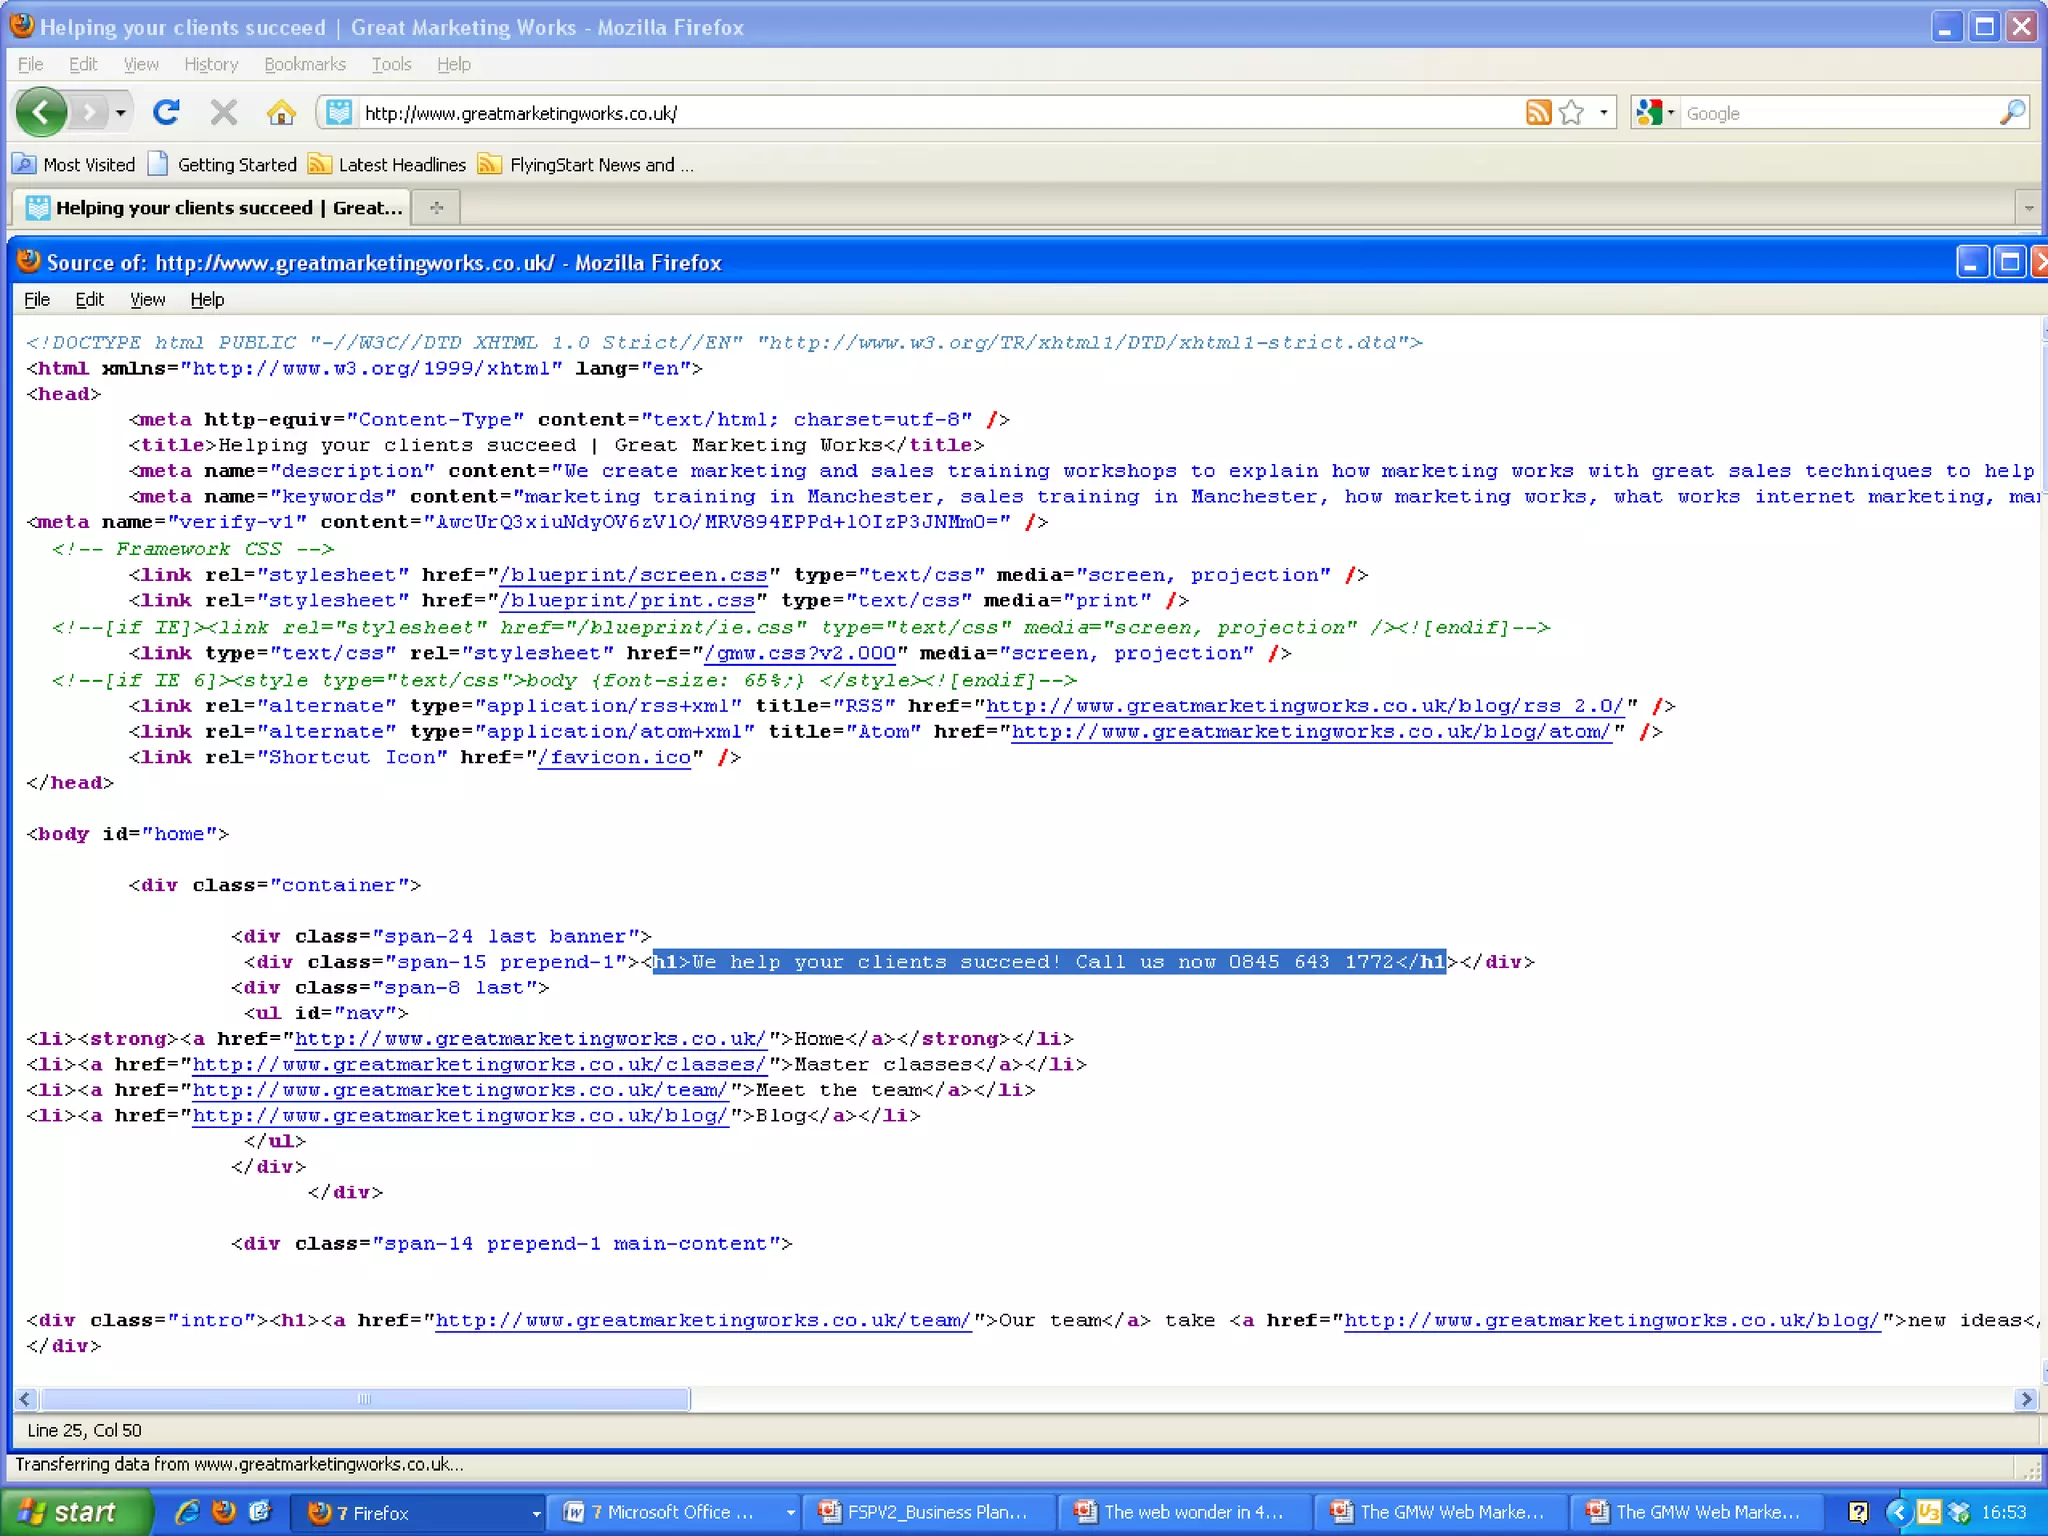2048x1536 pixels.
Task: Open a new tab with plus button
Action: click(x=436, y=208)
